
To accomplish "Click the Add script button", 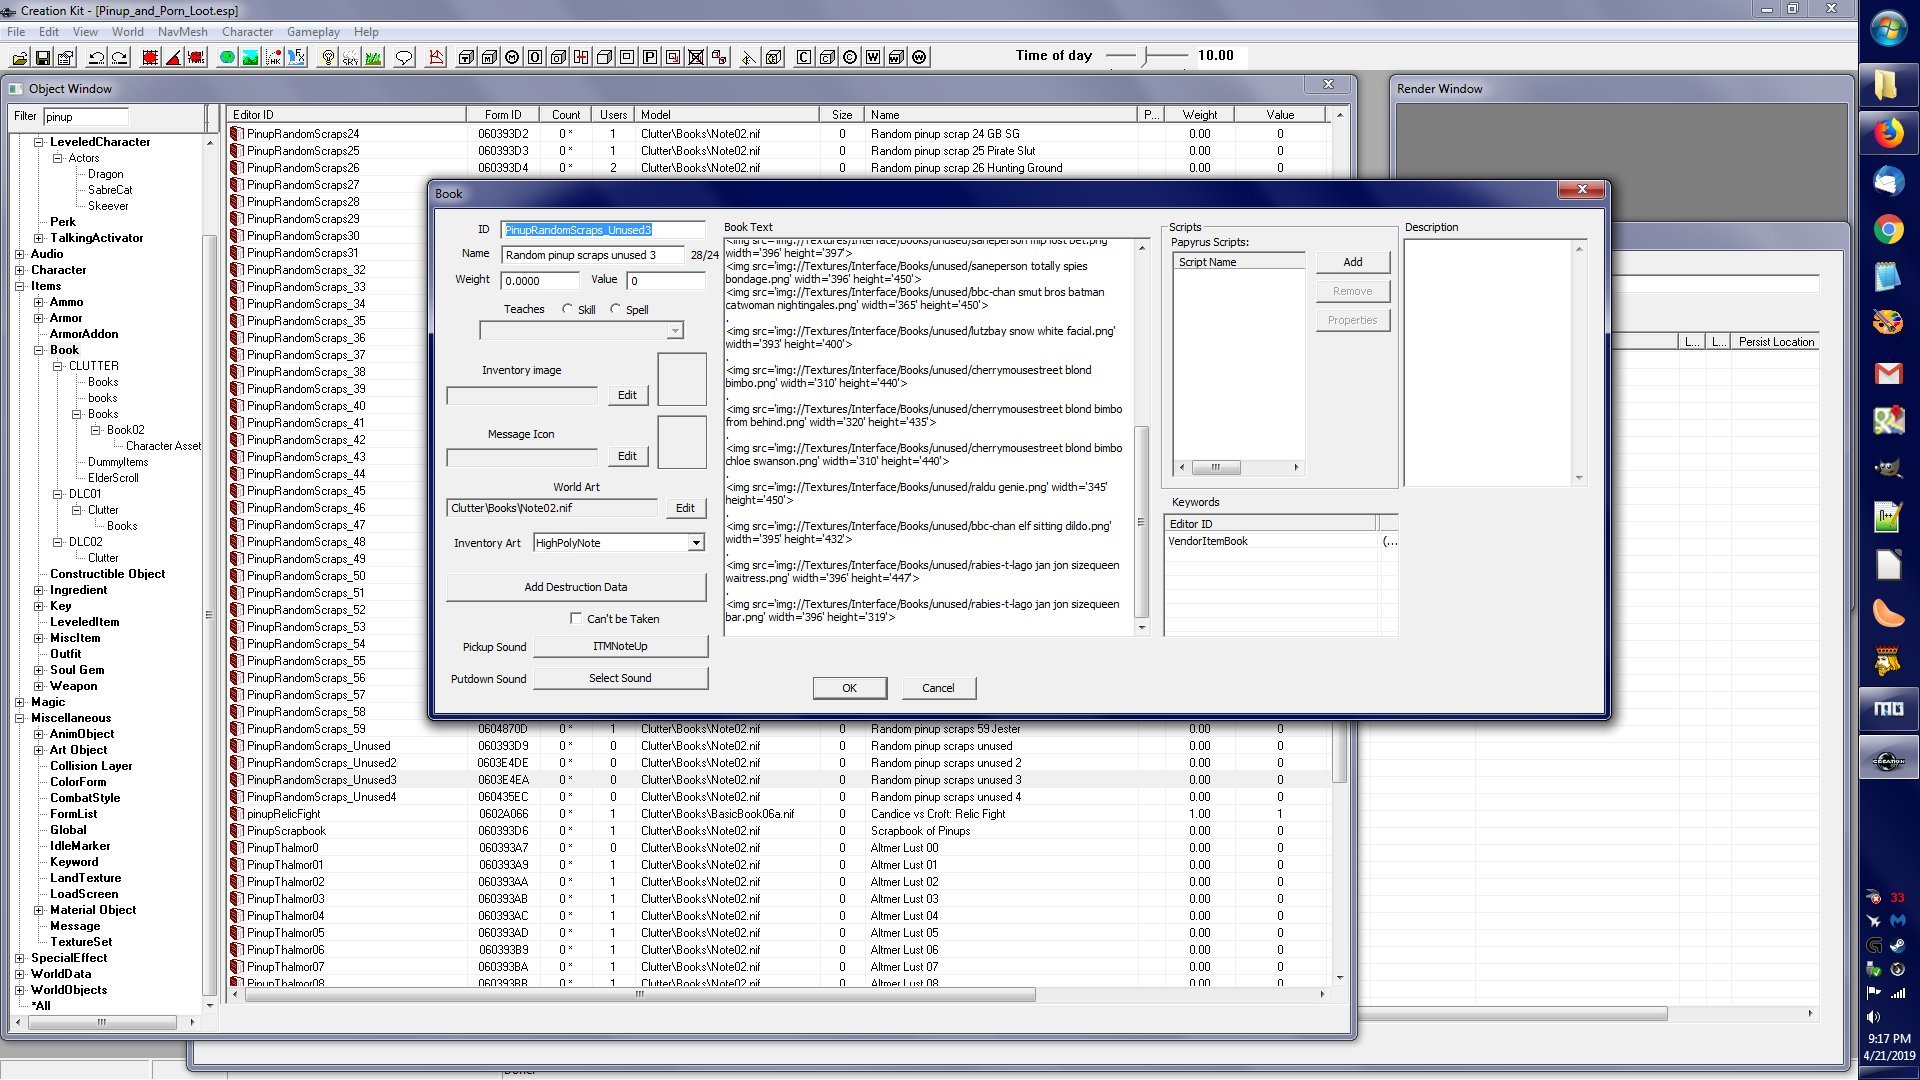I will (1353, 262).
